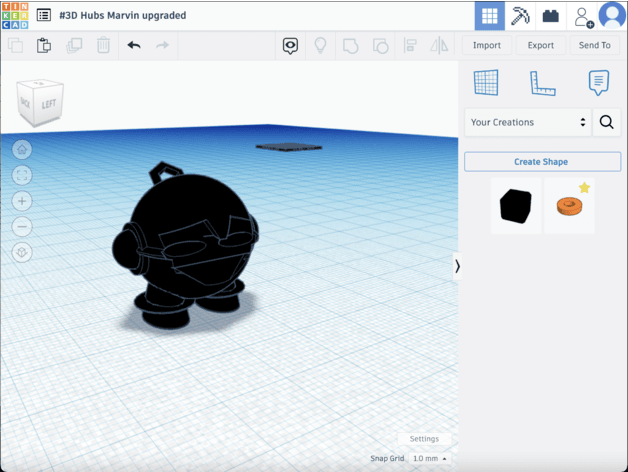Click the Align tool icon

click(410, 45)
